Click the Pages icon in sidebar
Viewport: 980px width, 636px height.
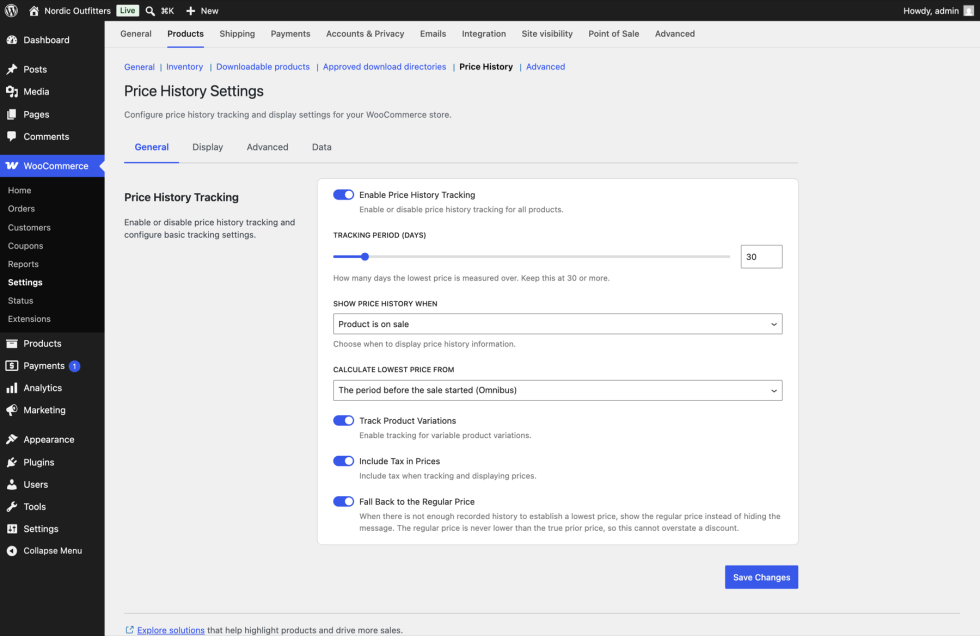pos(12,114)
